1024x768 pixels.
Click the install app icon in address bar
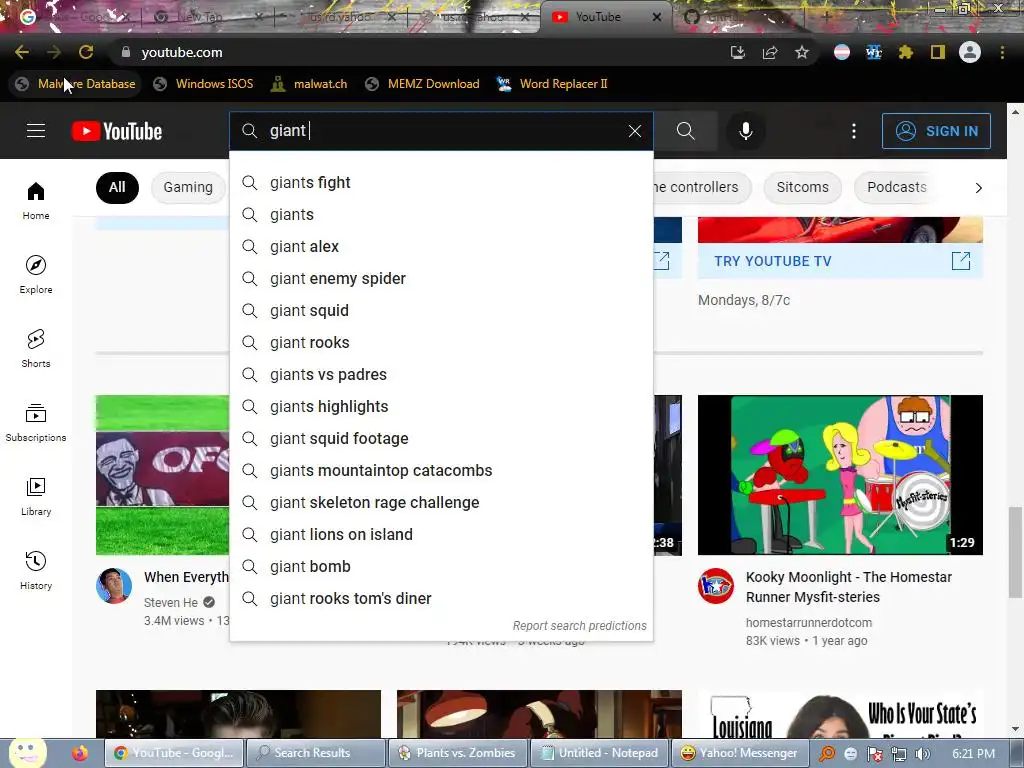[738, 52]
